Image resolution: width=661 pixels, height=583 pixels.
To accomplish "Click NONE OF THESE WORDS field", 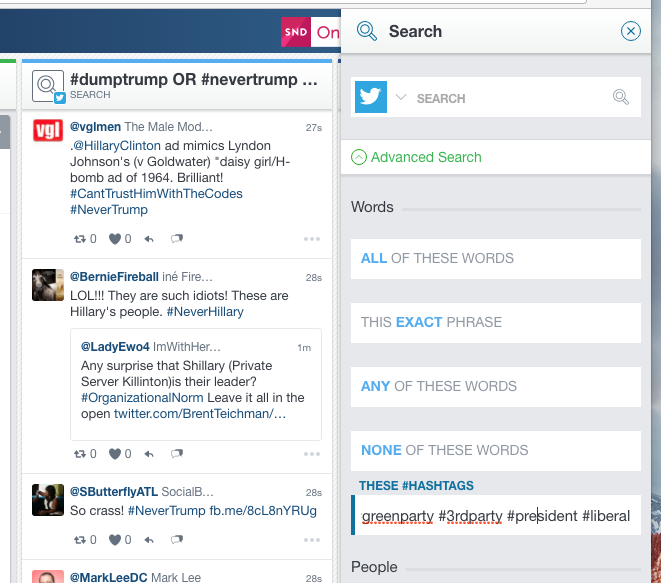I will point(496,451).
